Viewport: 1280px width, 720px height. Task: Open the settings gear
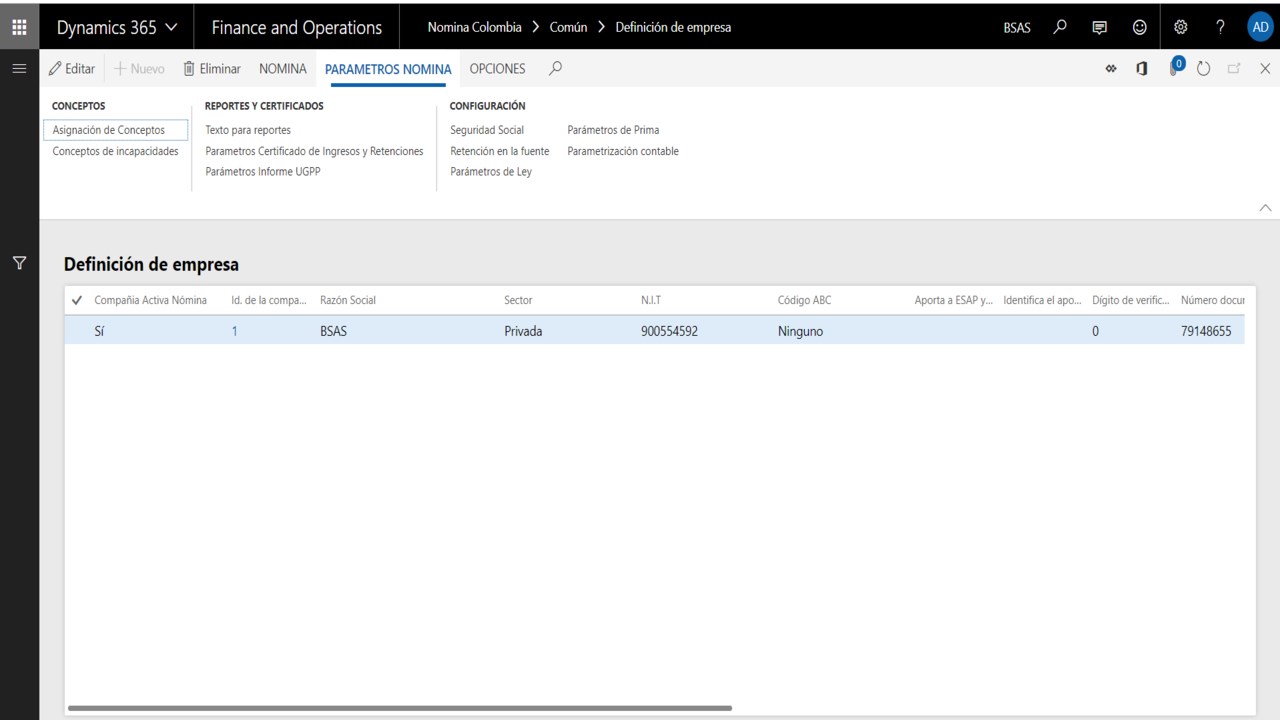tap(1180, 27)
